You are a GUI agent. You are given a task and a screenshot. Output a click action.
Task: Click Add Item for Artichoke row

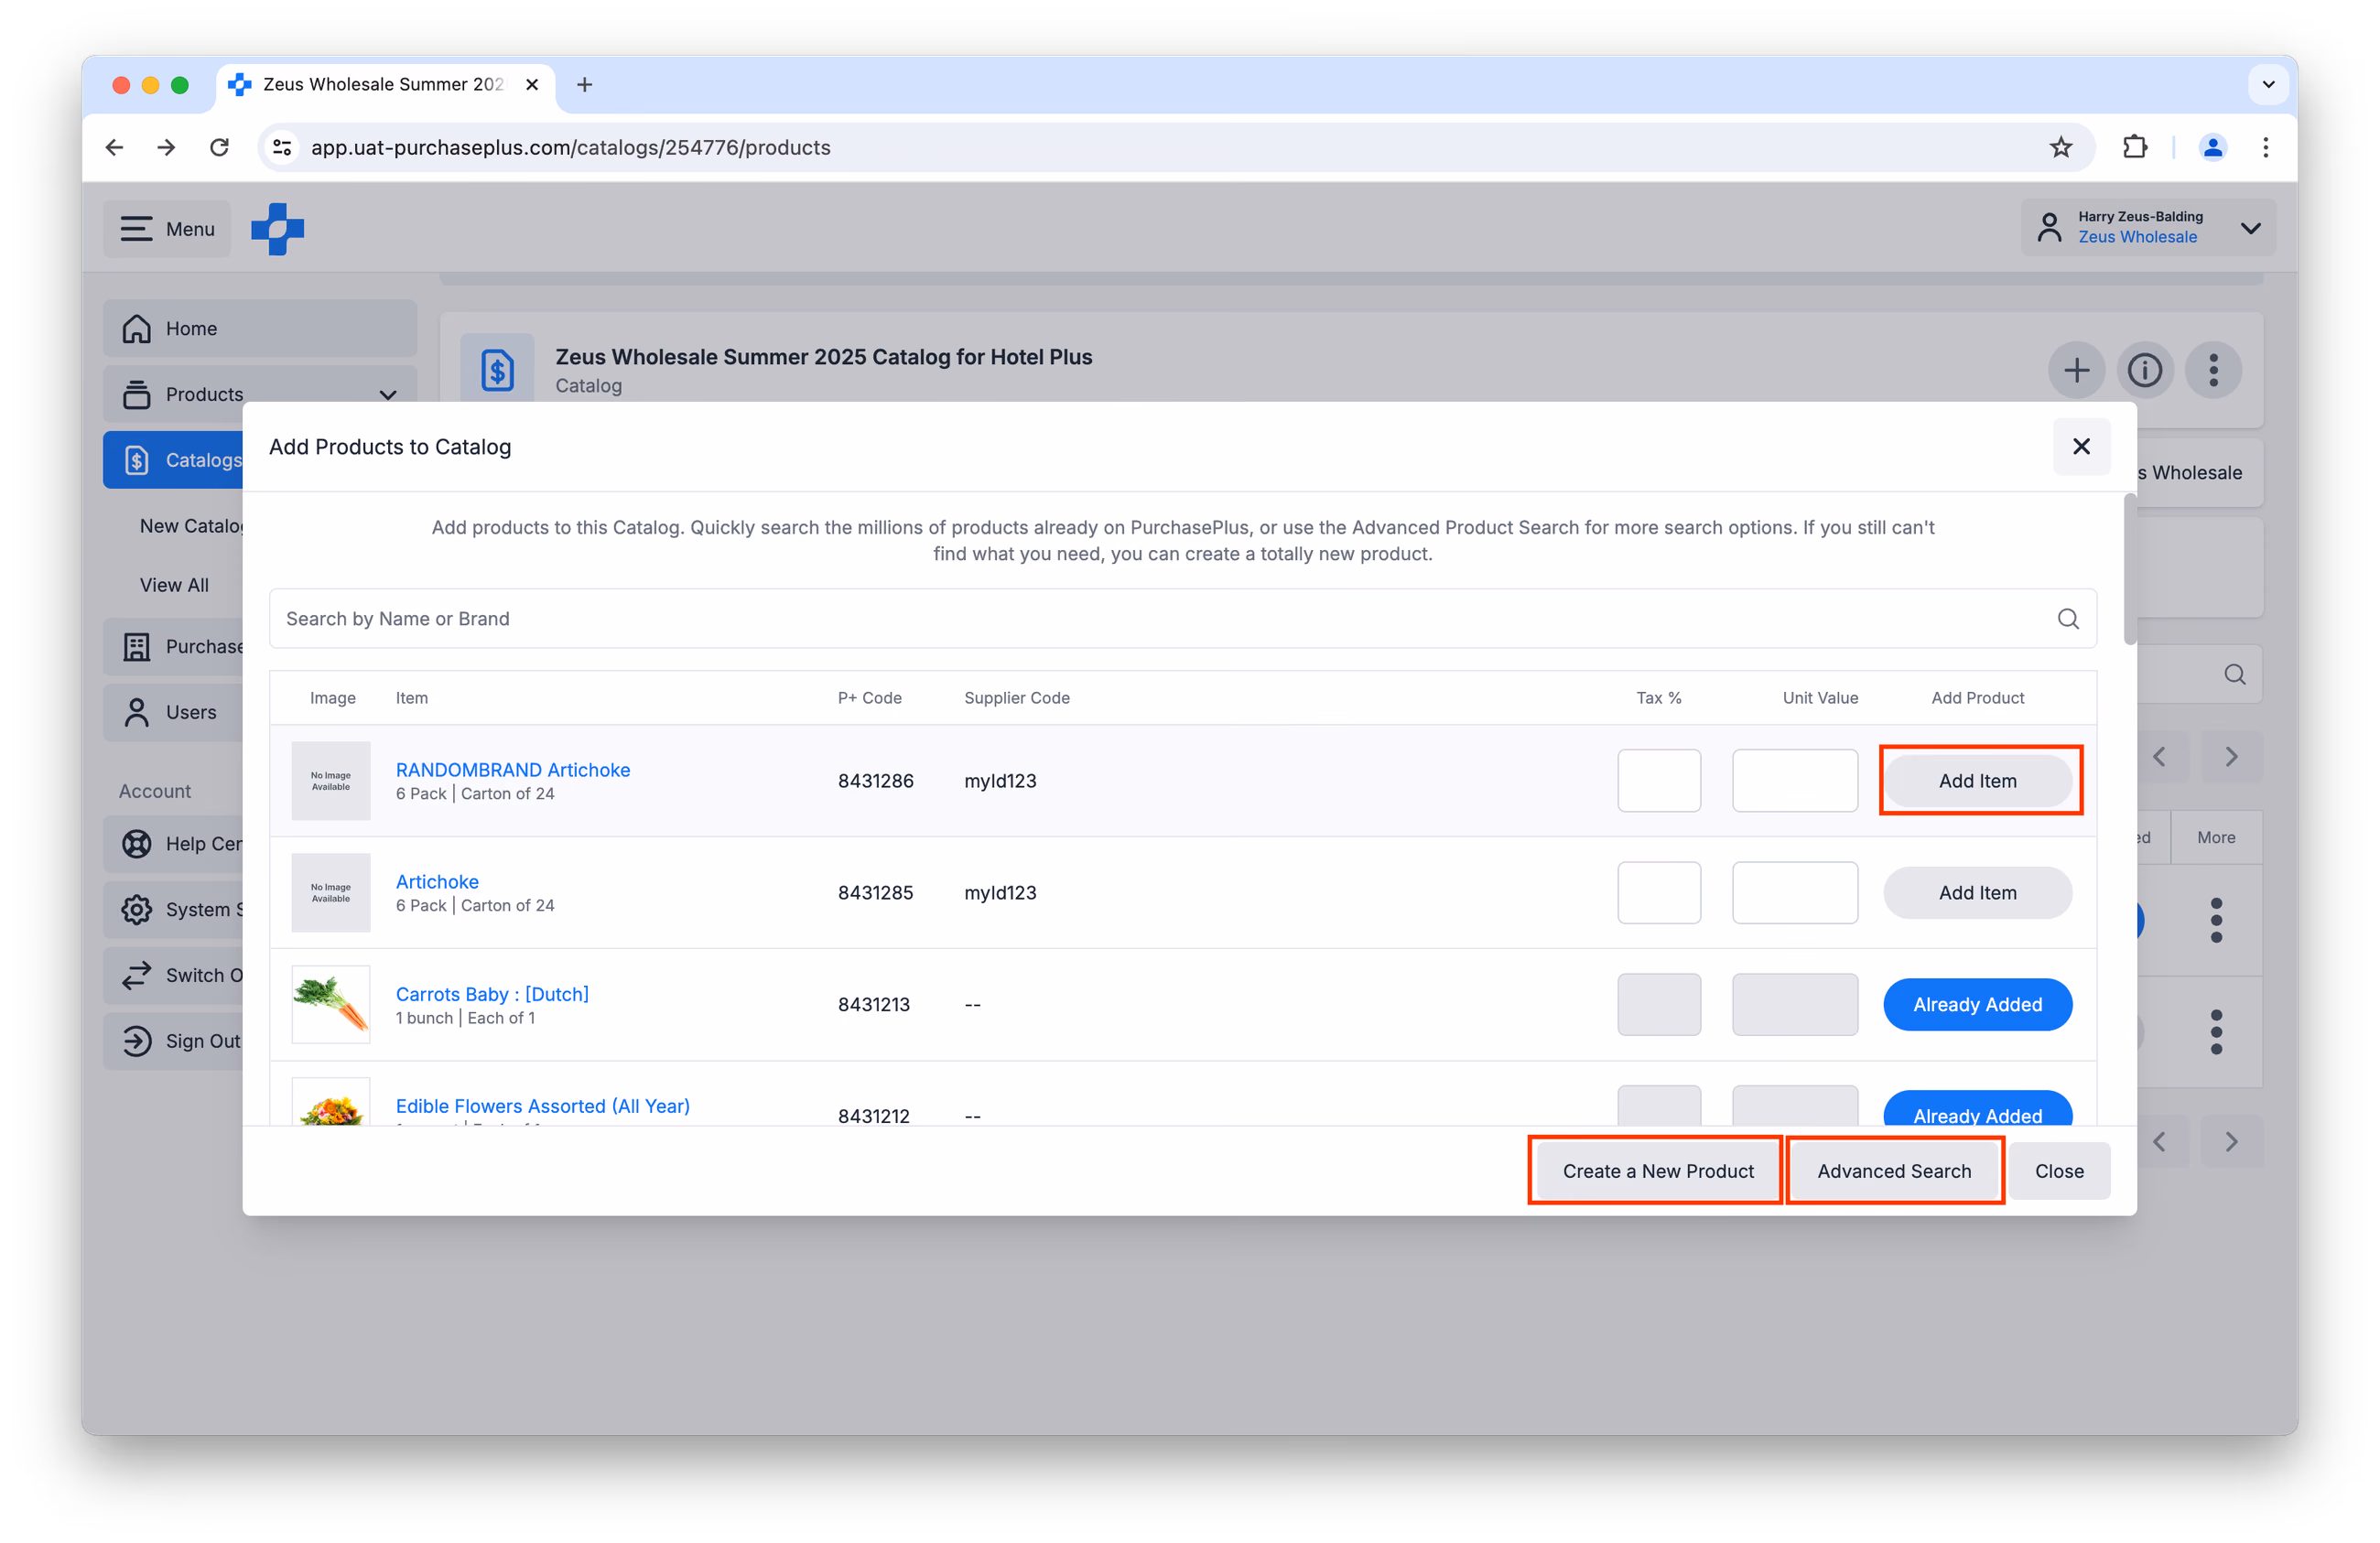[1978, 893]
